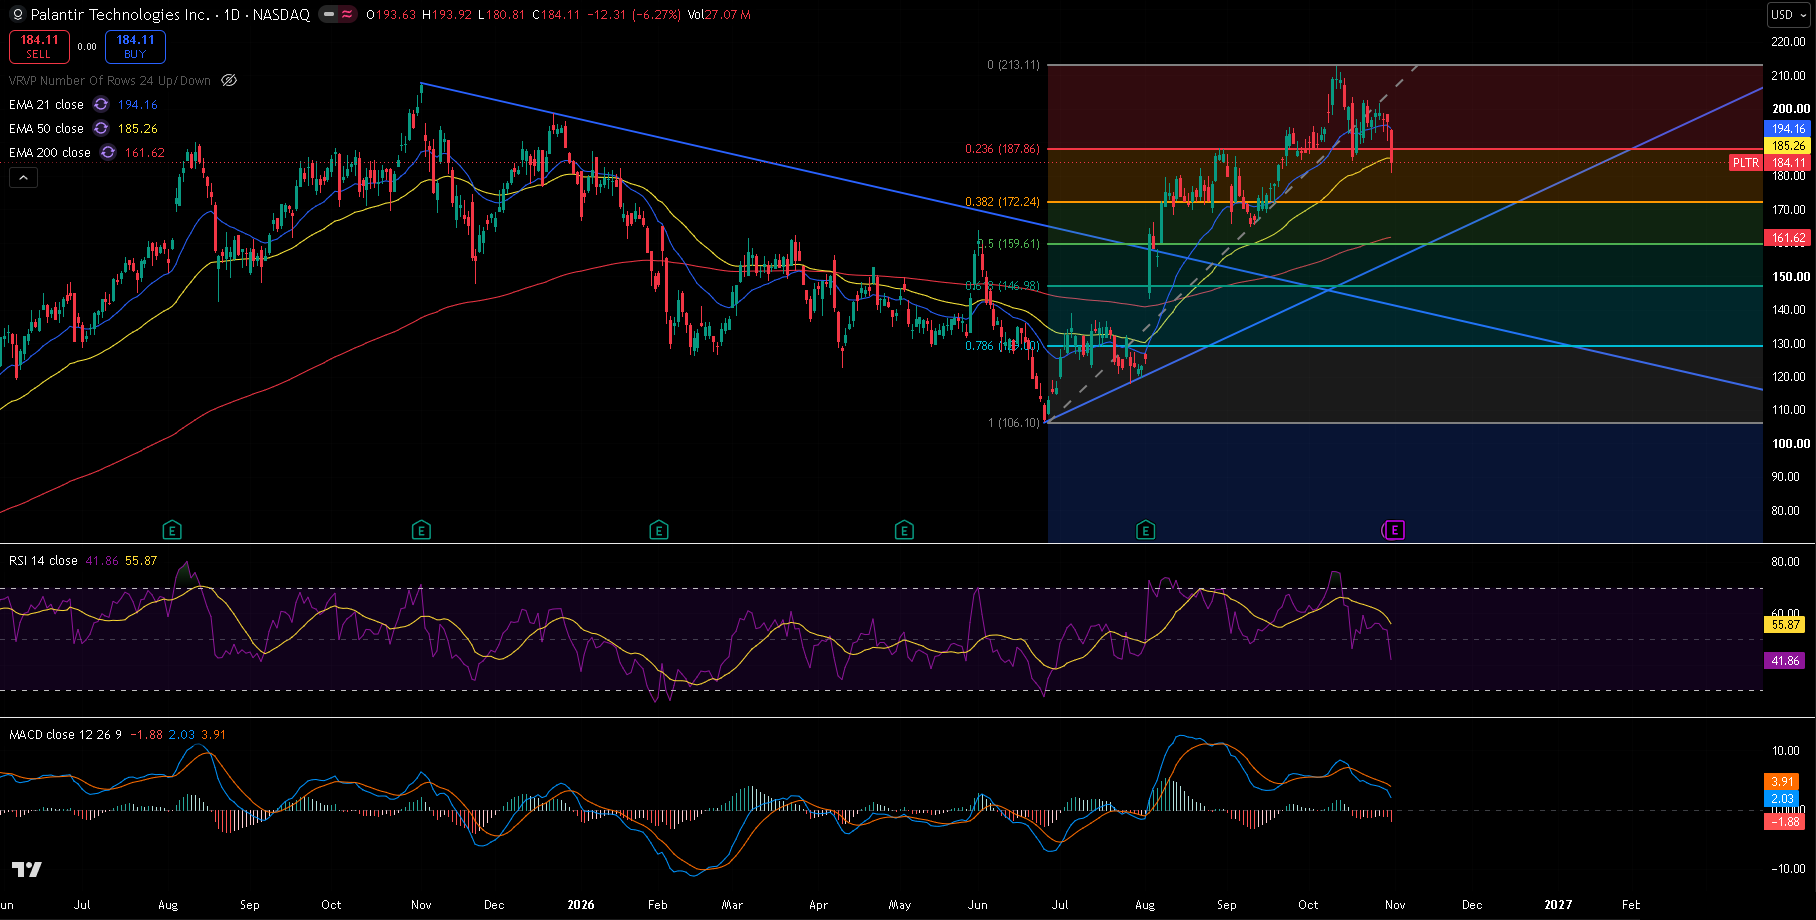Select the RSI 14 close legend

(x=43, y=561)
